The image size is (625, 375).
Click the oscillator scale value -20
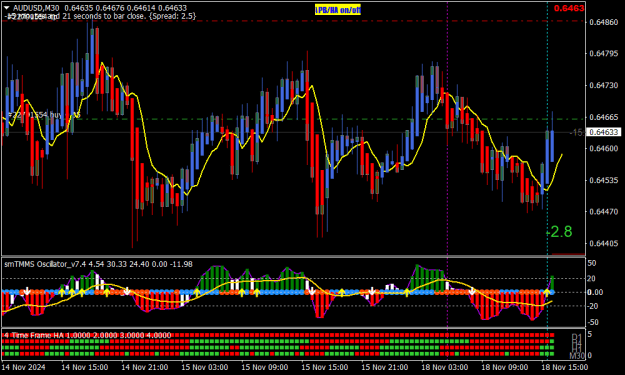592,306
